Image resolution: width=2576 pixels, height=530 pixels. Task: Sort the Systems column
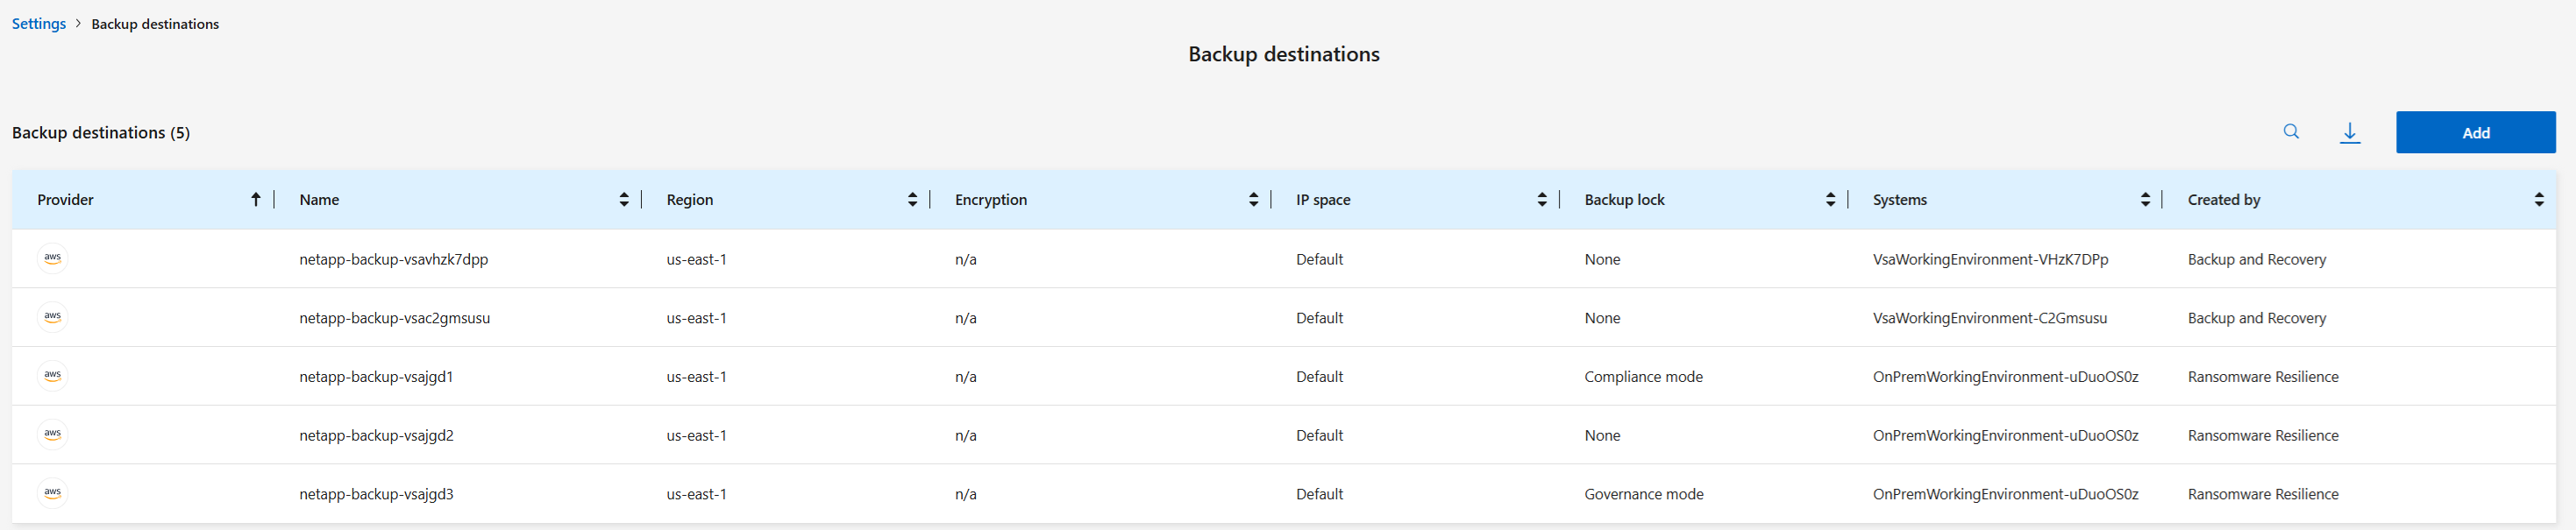(2145, 200)
